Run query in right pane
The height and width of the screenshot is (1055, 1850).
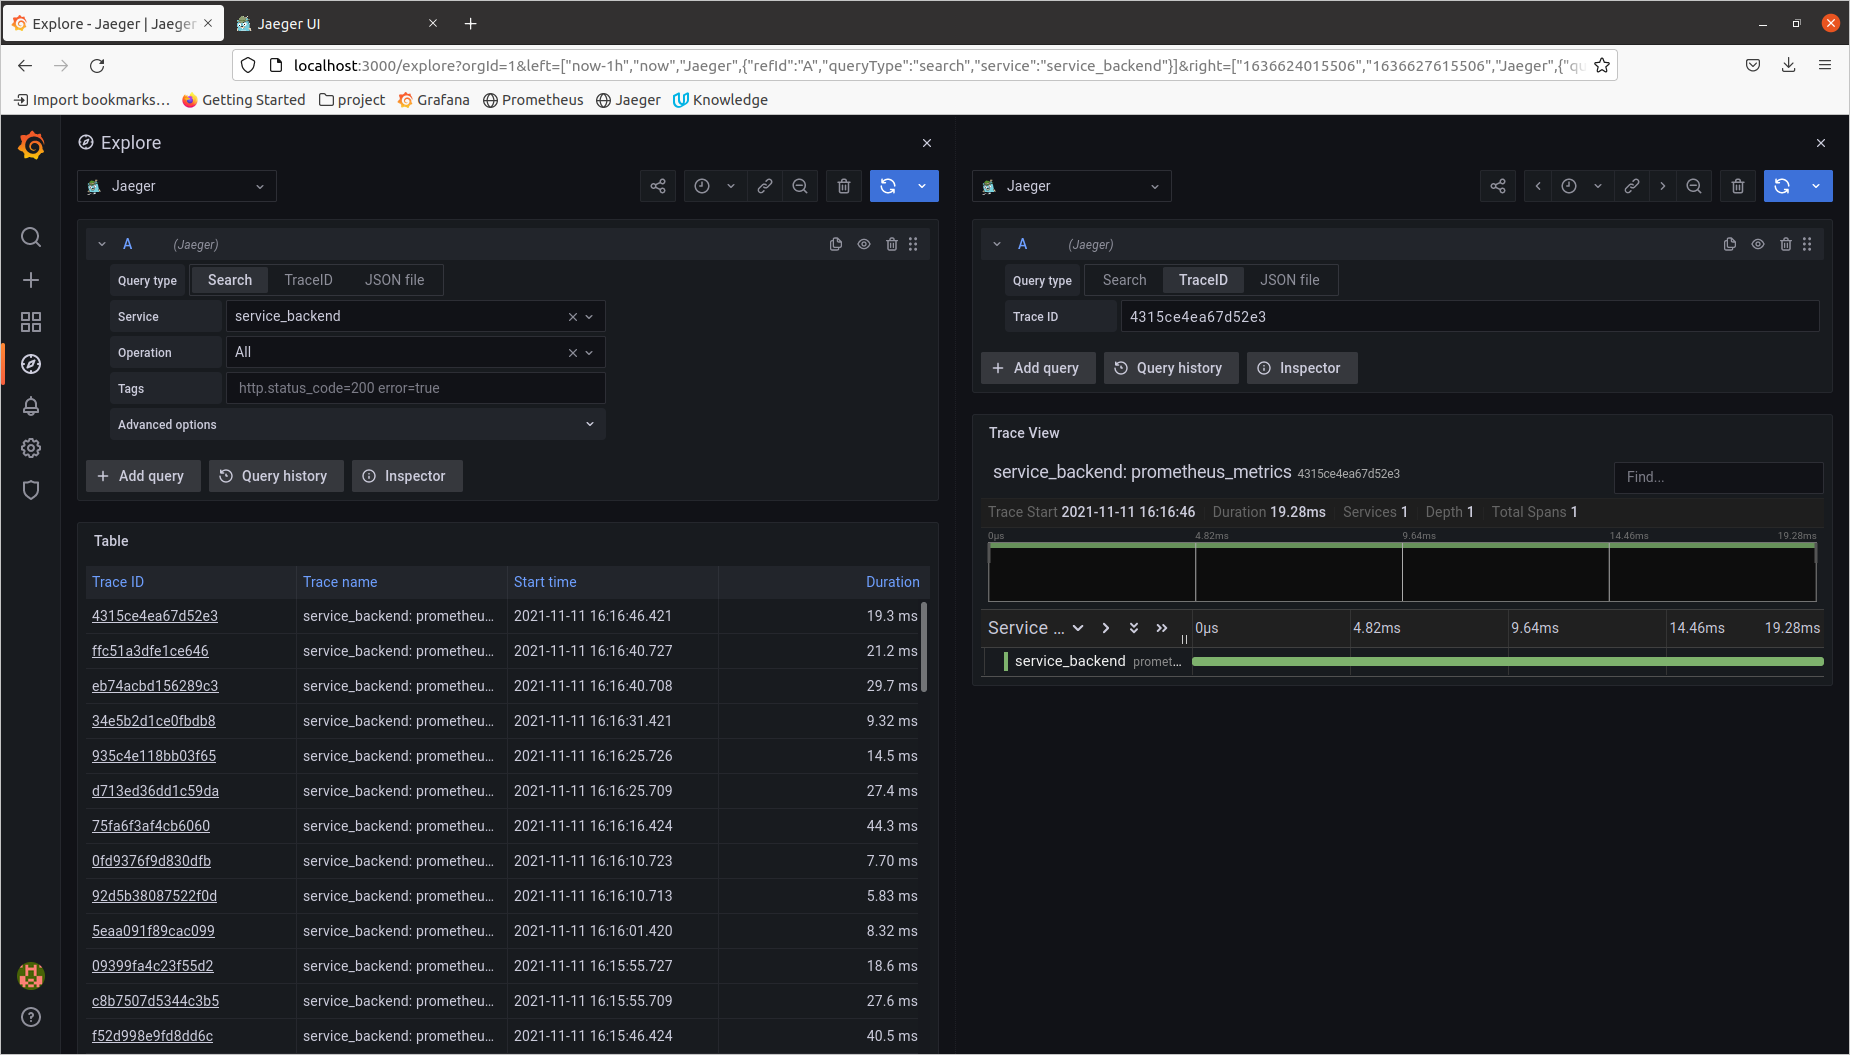[1782, 186]
